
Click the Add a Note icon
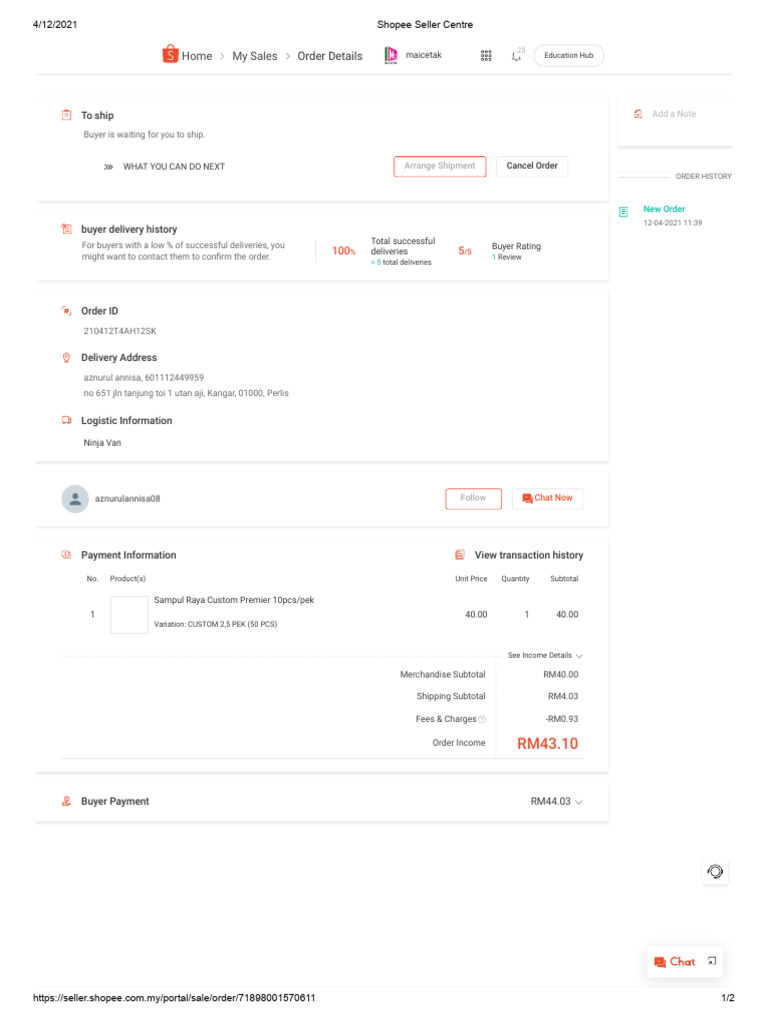click(638, 114)
